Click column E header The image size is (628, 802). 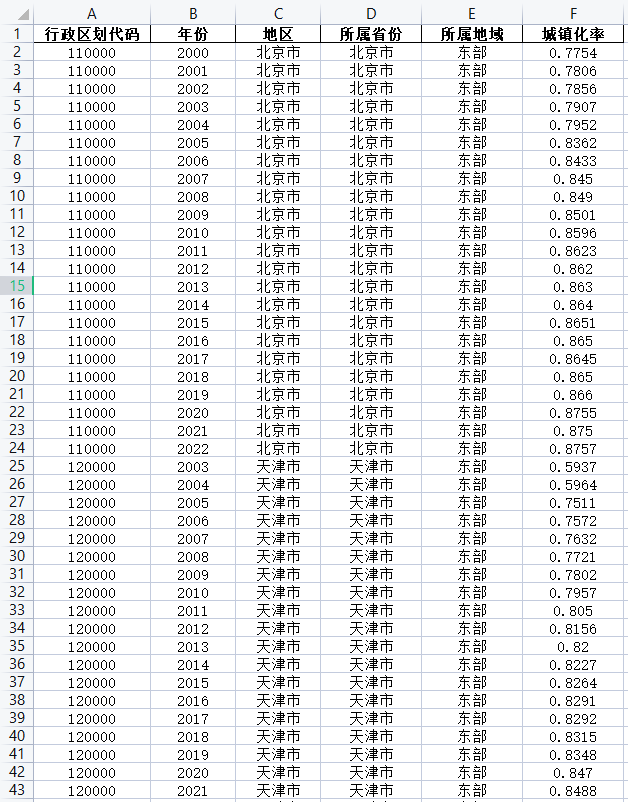tap(472, 14)
